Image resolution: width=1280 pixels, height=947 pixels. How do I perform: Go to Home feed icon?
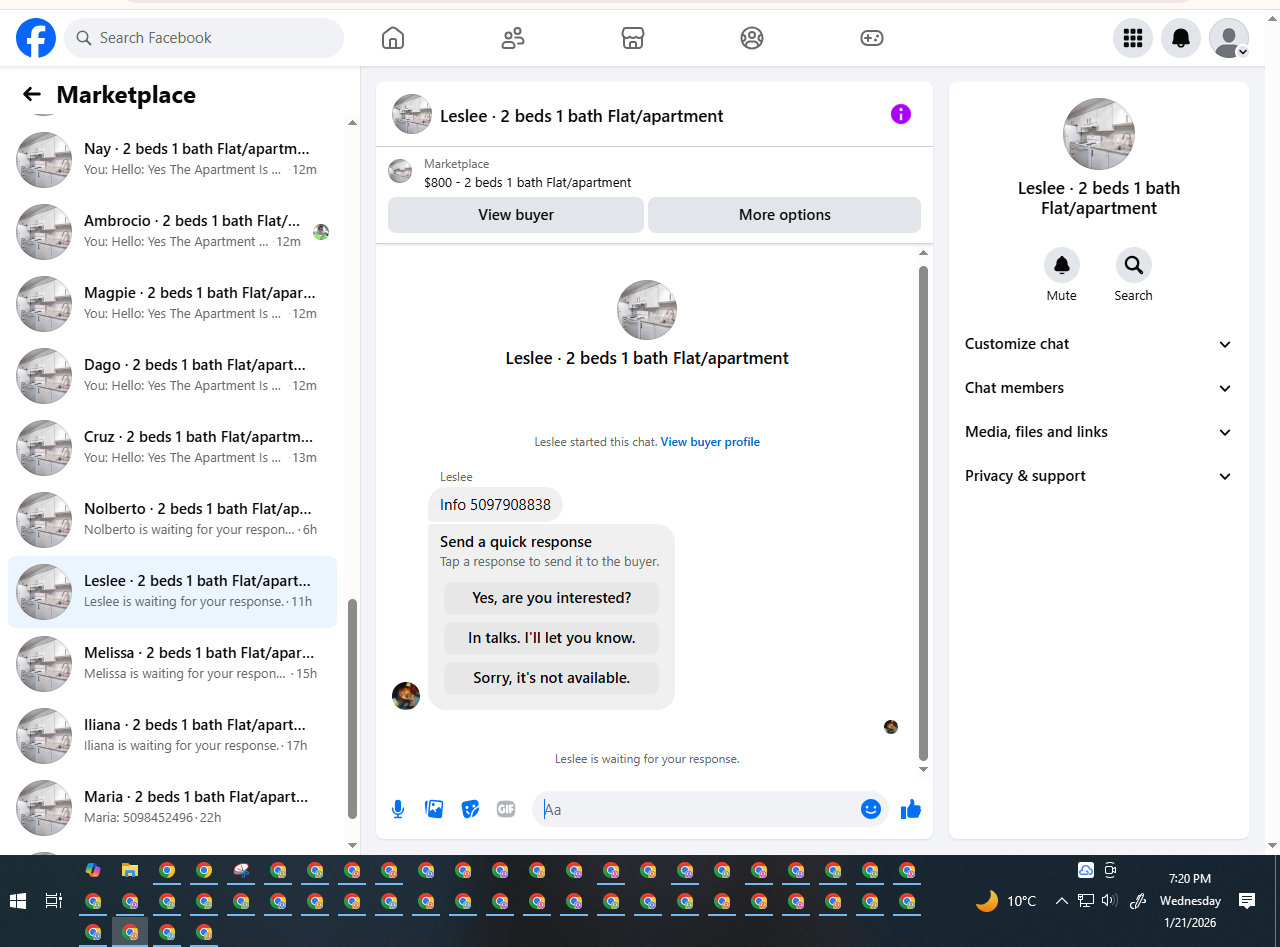tap(393, 38)
